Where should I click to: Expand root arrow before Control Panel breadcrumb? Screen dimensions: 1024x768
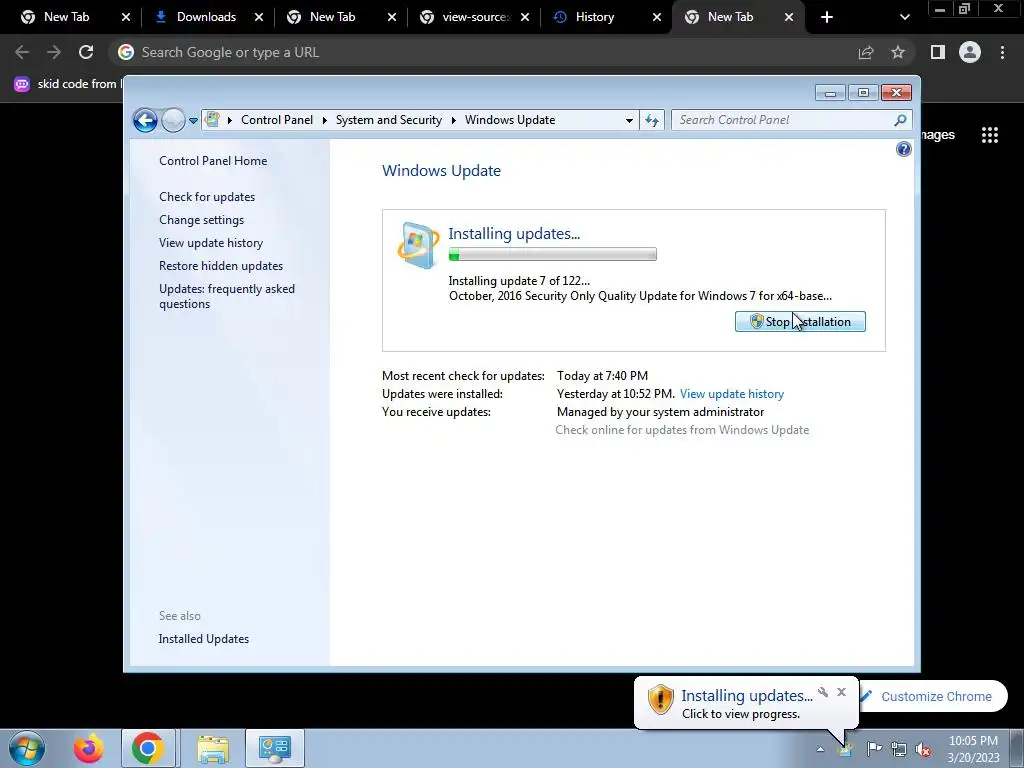[230, 120]
